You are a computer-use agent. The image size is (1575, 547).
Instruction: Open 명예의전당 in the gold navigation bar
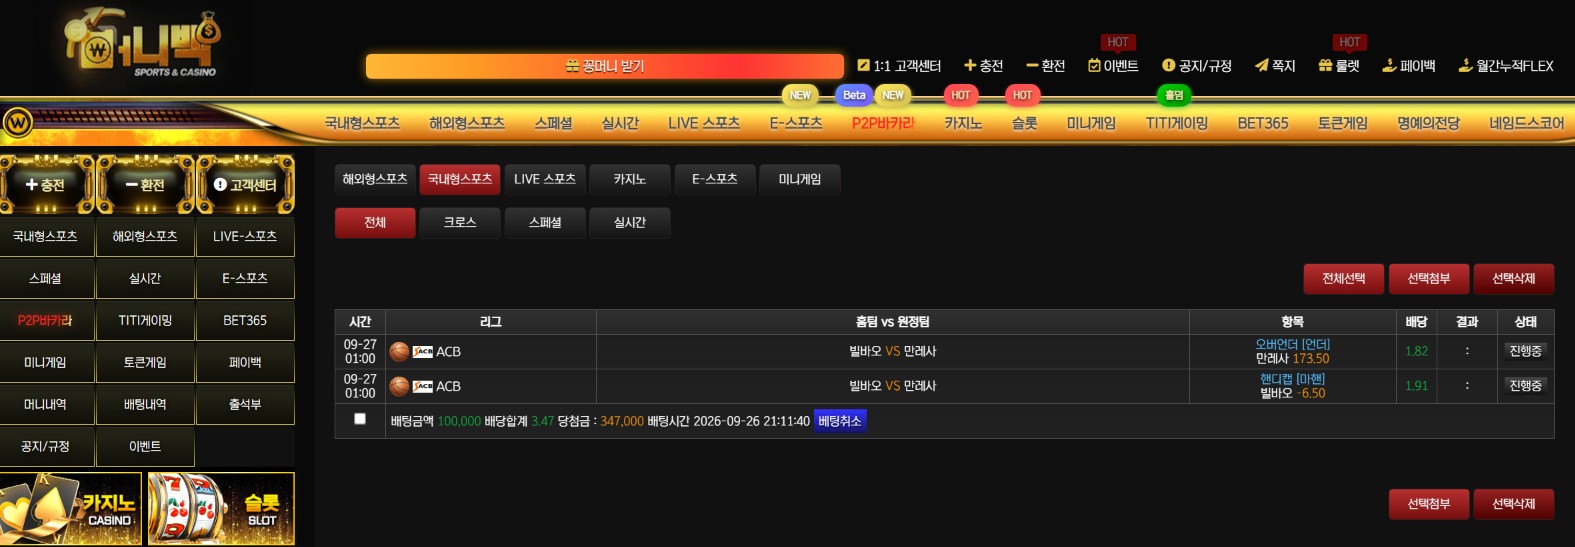point(1428,123)
